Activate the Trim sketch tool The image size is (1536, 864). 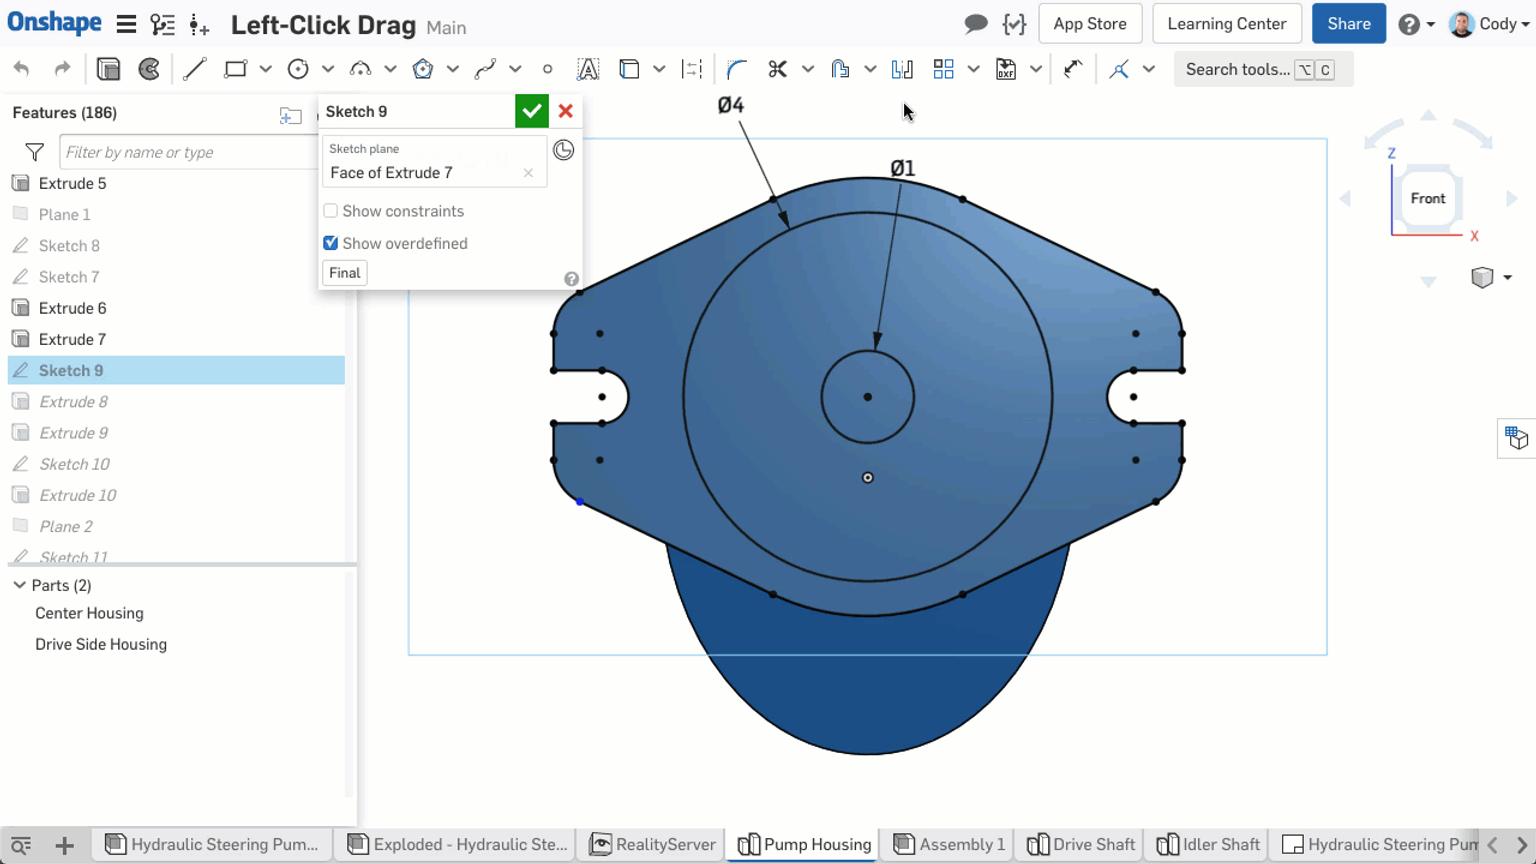coord(778,68)
